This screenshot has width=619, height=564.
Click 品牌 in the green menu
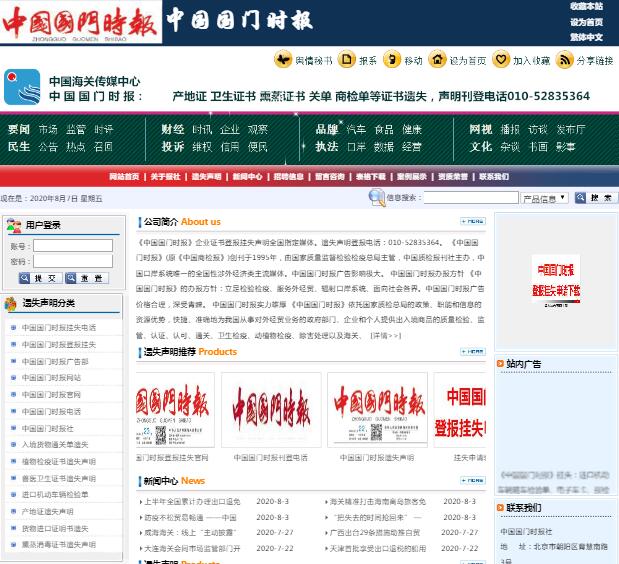coord(326,129)
